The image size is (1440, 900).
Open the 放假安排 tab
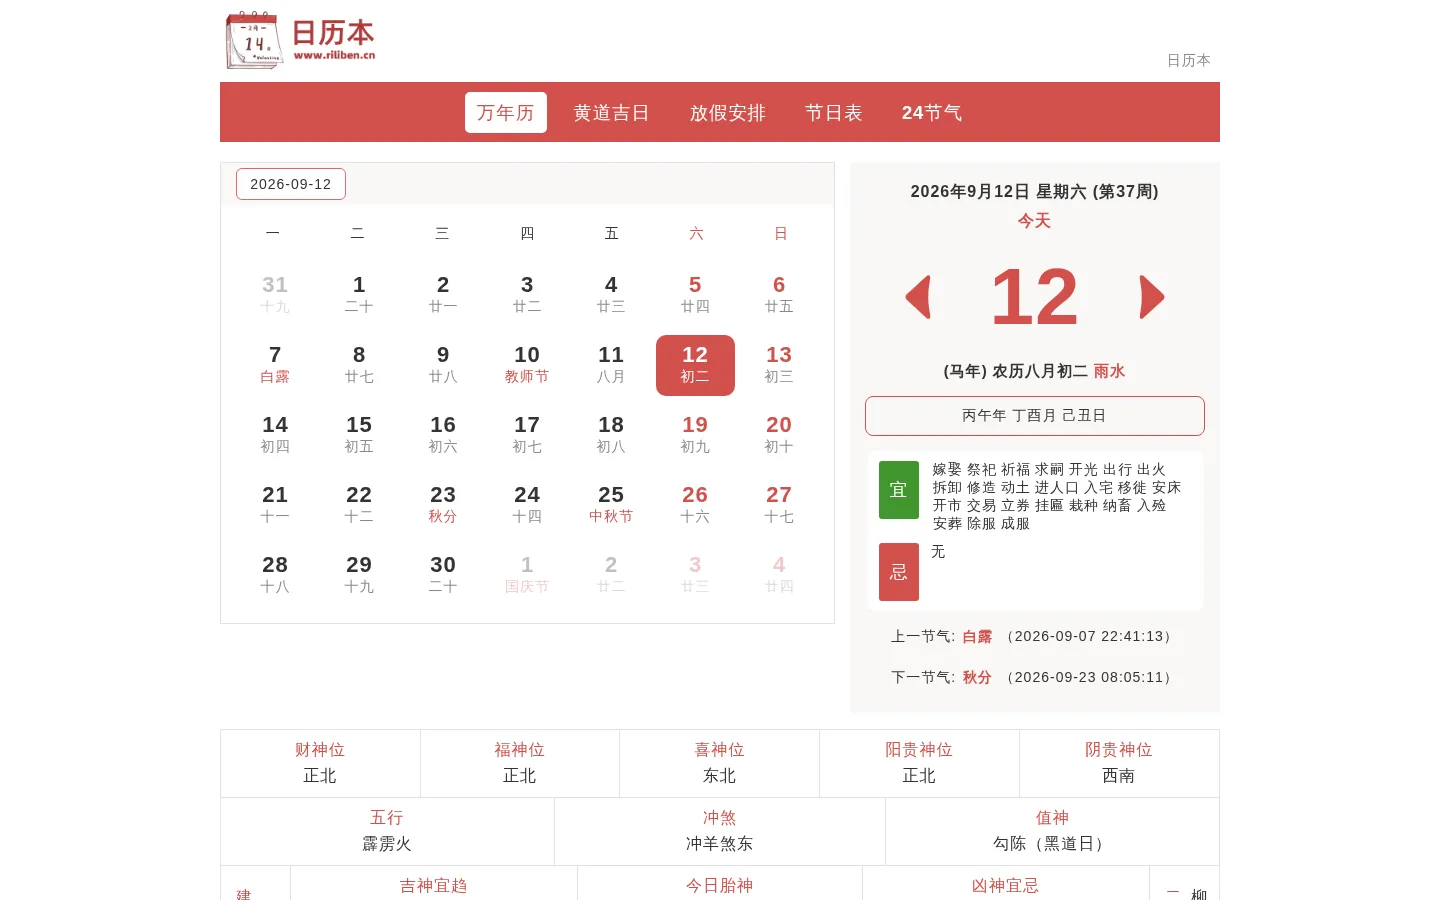(727, 112)
